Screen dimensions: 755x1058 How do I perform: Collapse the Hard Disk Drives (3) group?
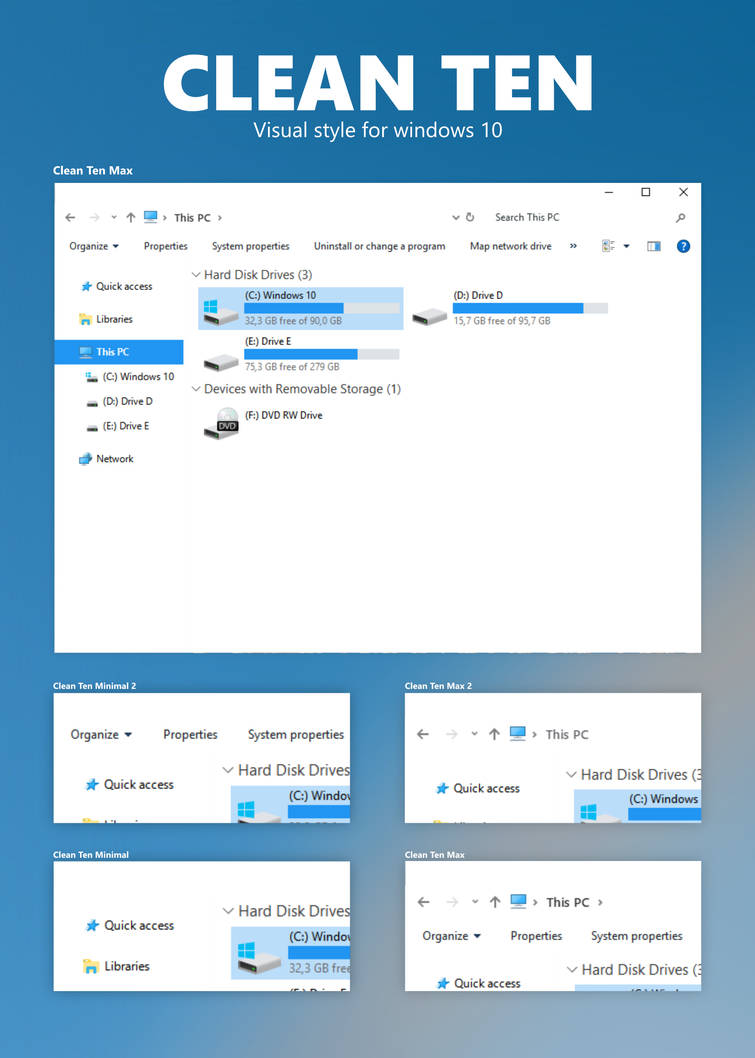pyautogui.click(x=195, y=274)
